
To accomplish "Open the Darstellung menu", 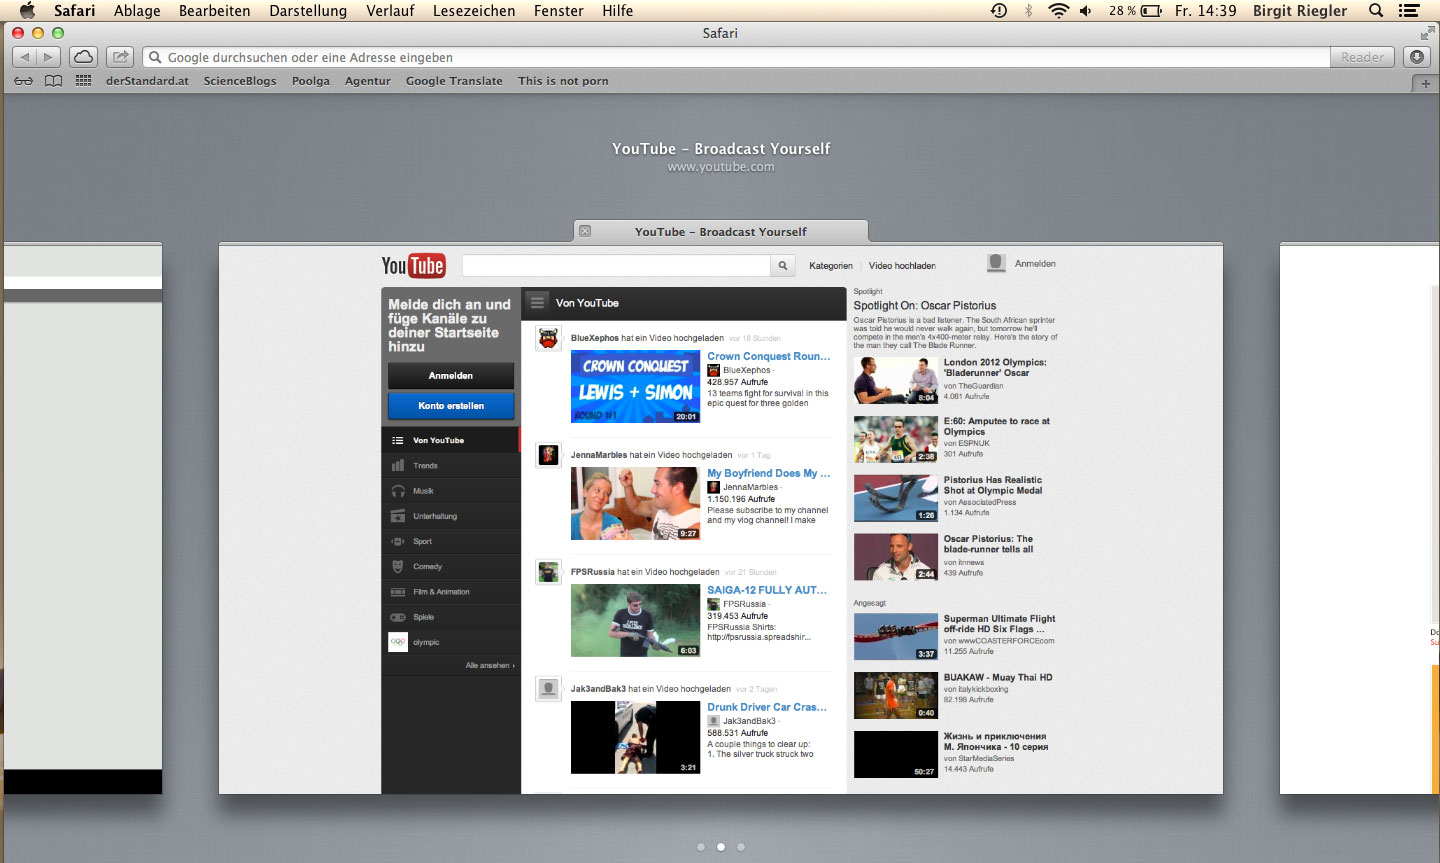I will [x=308, y=11].
